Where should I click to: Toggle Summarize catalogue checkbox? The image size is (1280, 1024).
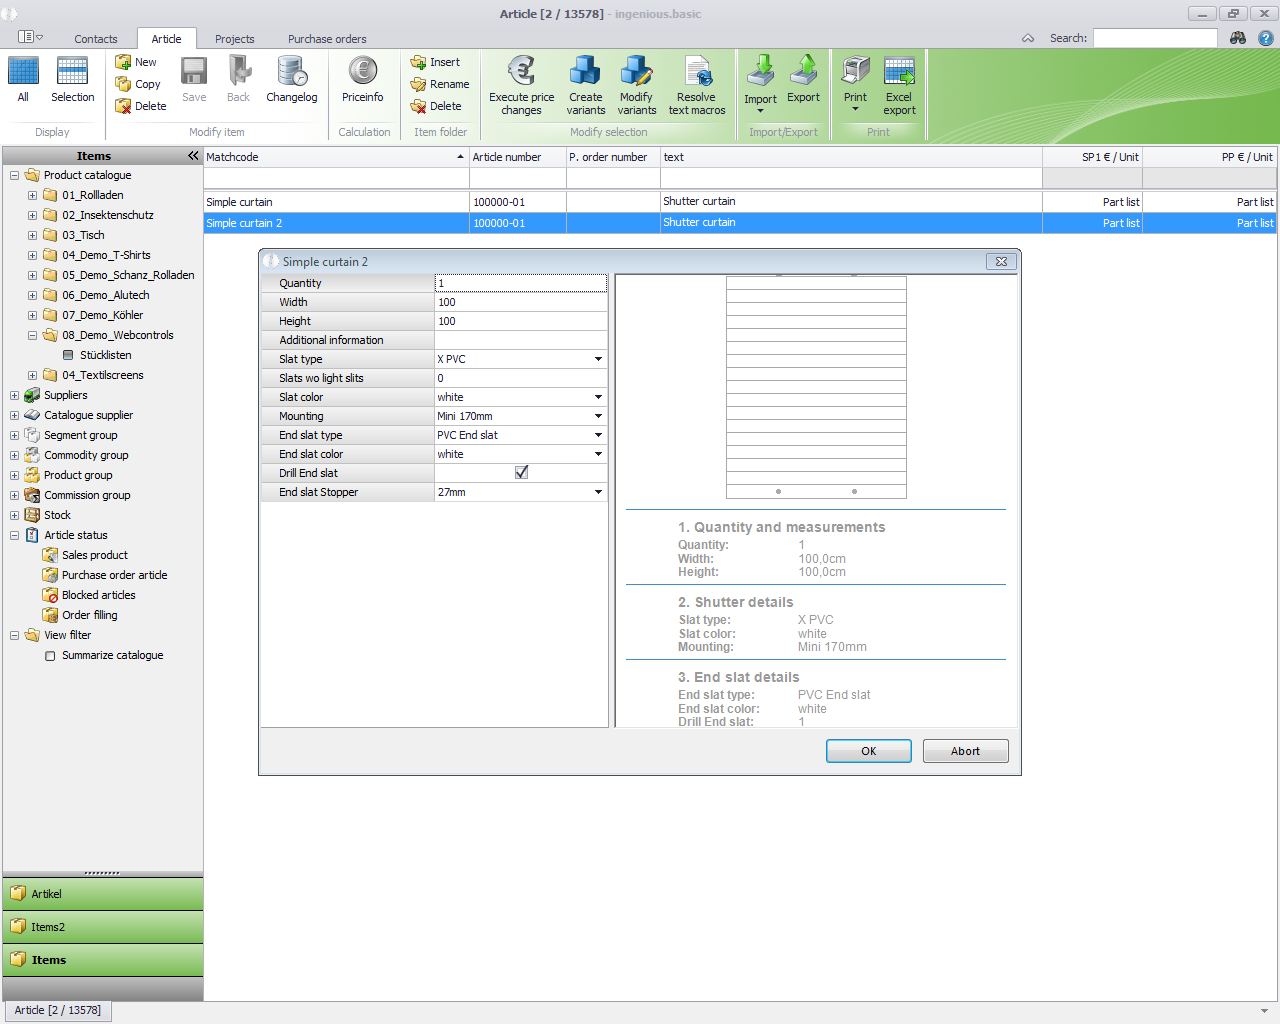(x=51, y=656)
